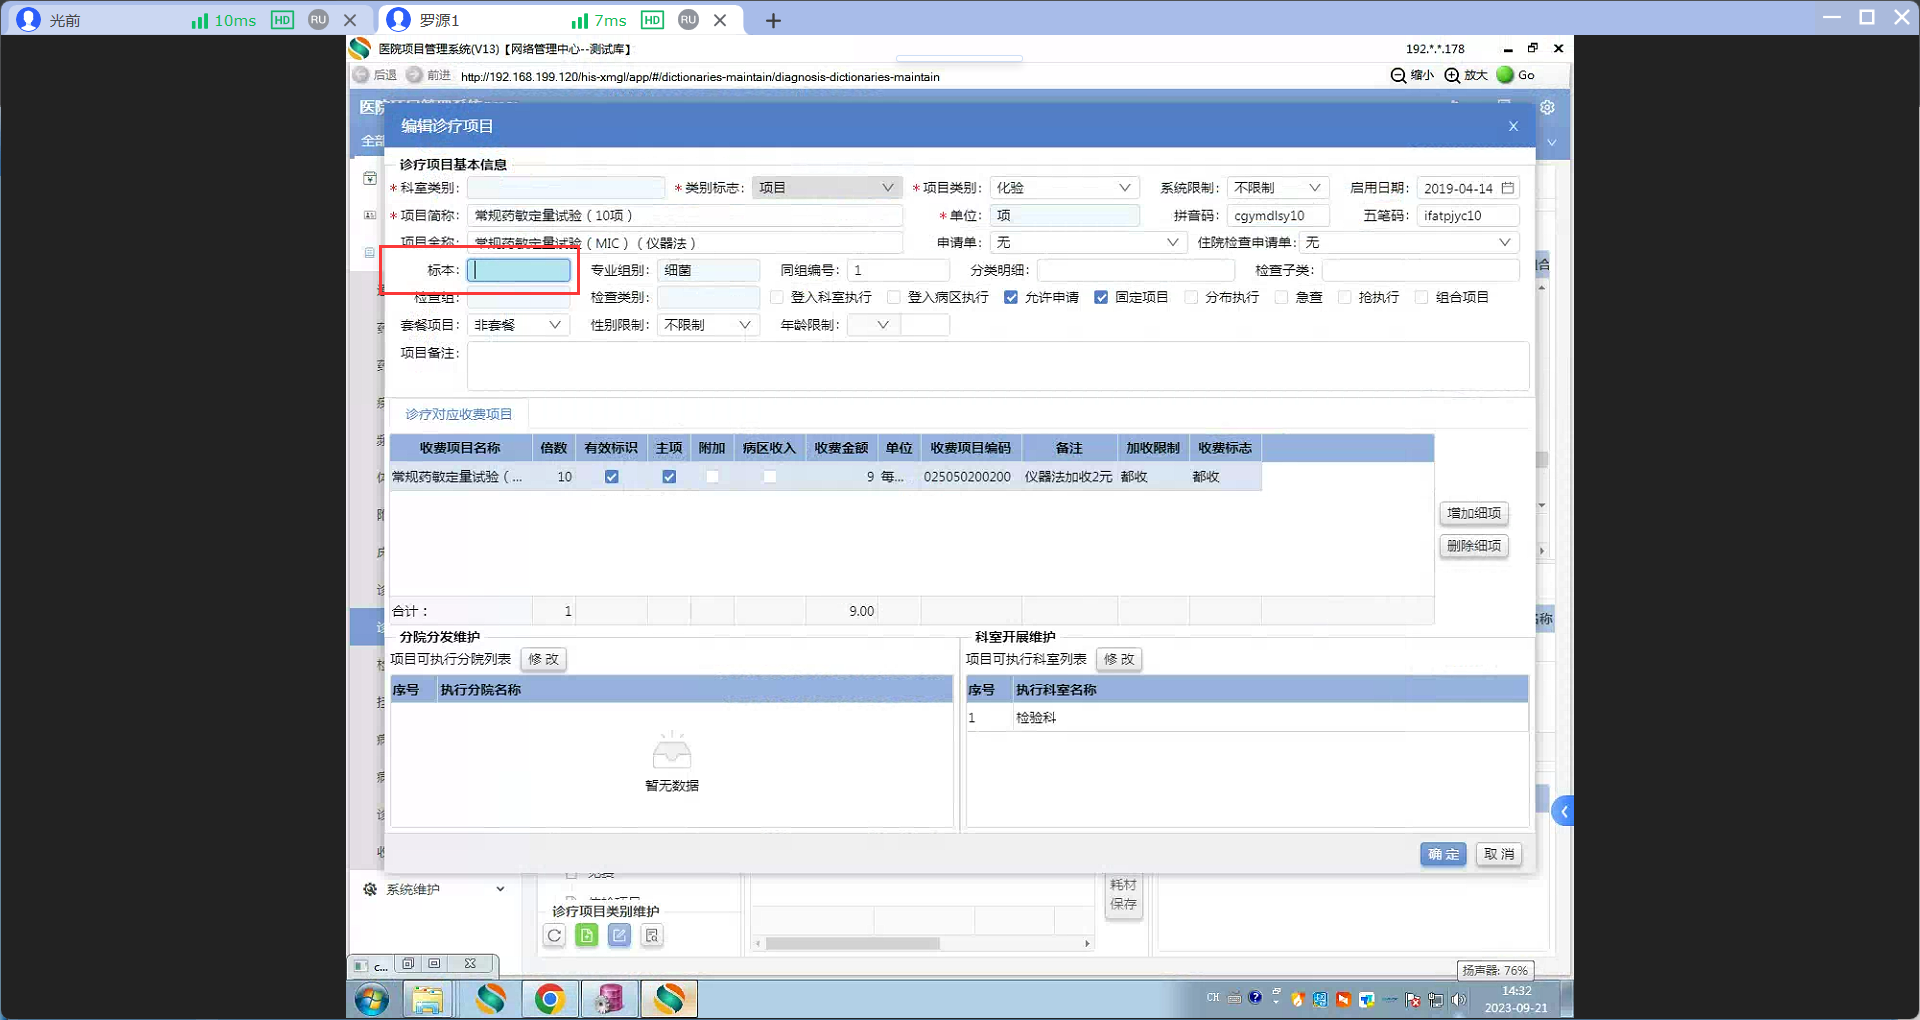Click 删除细项 button
1920x1020 pixels.
1474,546
